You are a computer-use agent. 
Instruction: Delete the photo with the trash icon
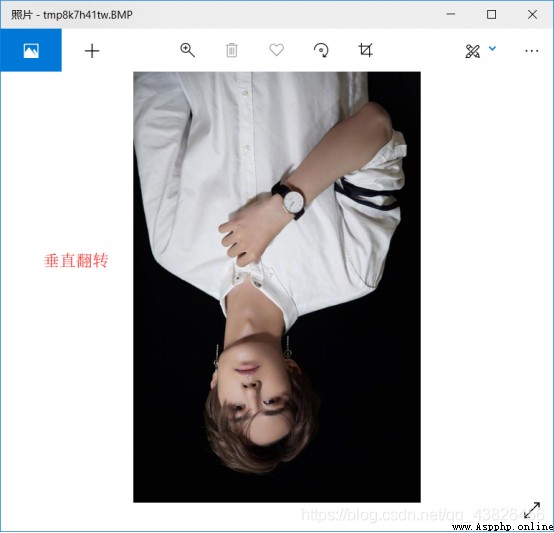[232, 50]
